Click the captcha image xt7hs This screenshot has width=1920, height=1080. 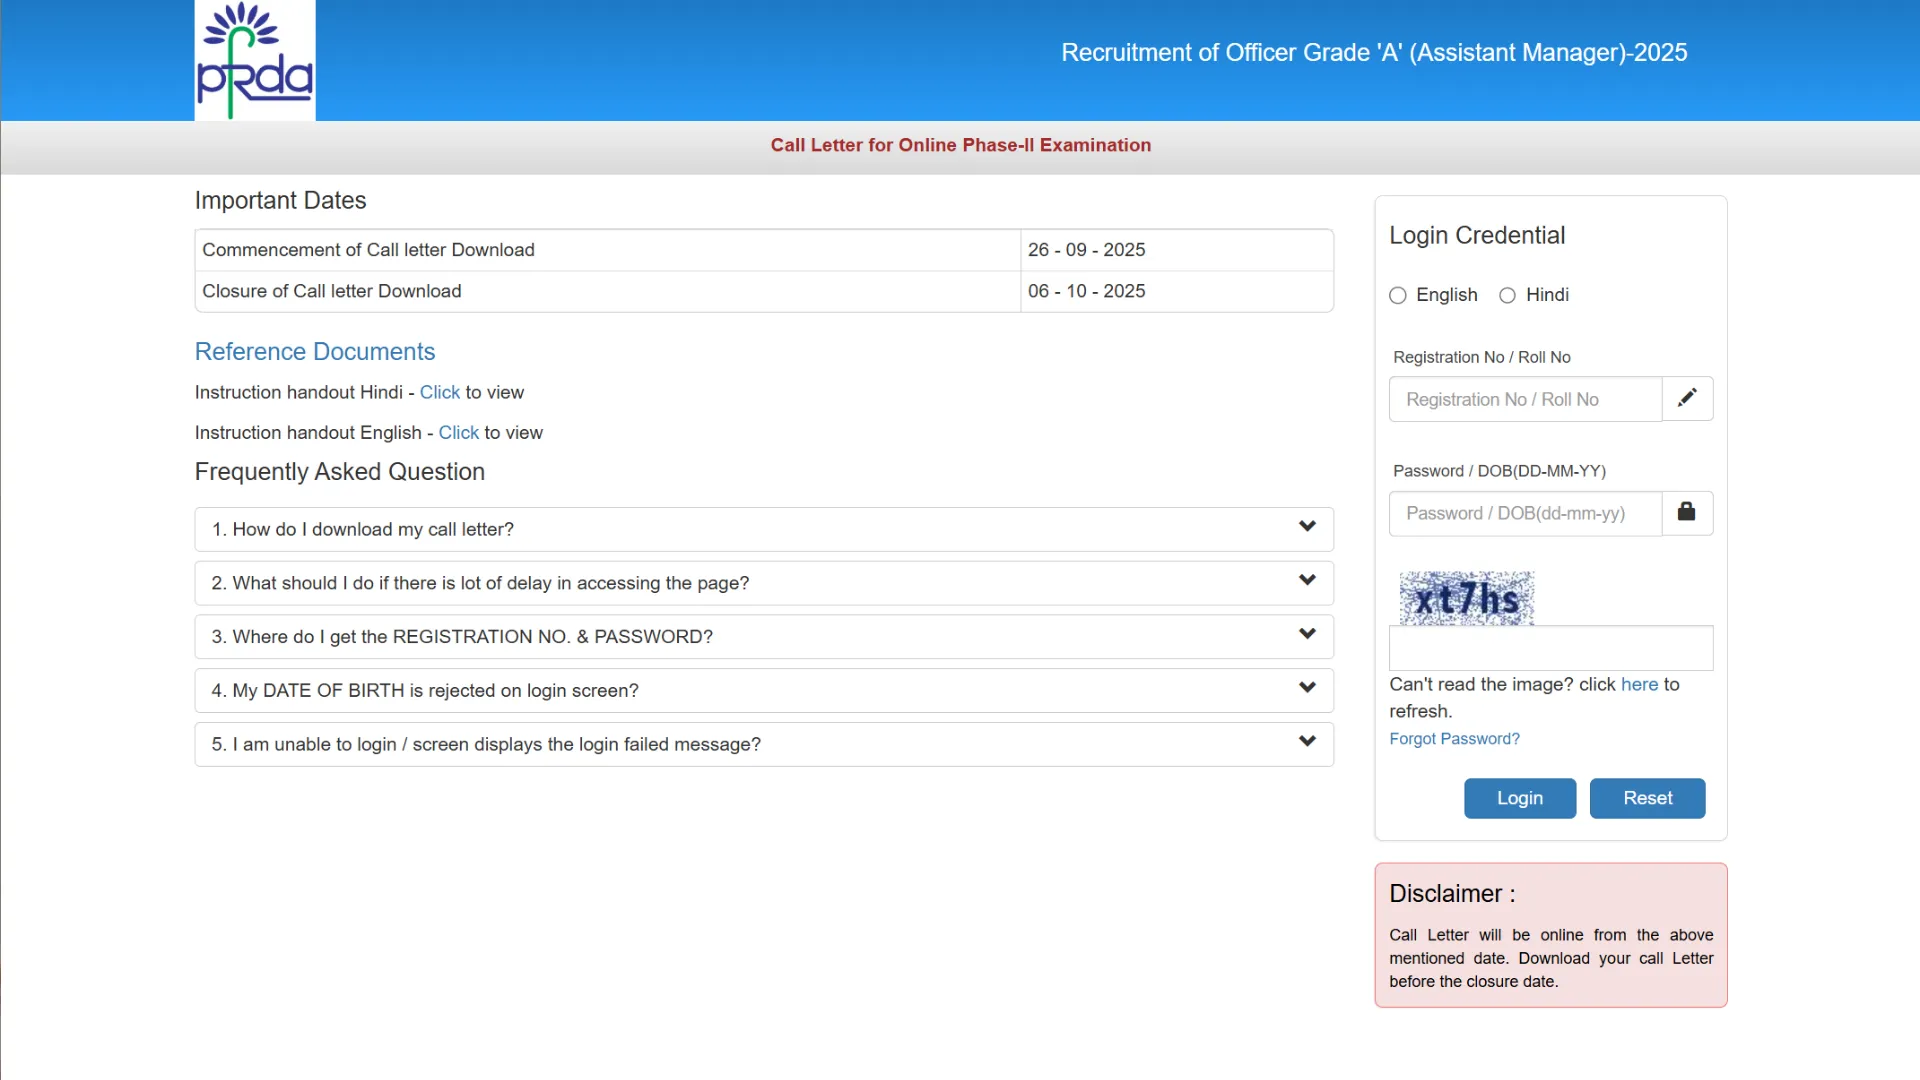pos(1466,598)
